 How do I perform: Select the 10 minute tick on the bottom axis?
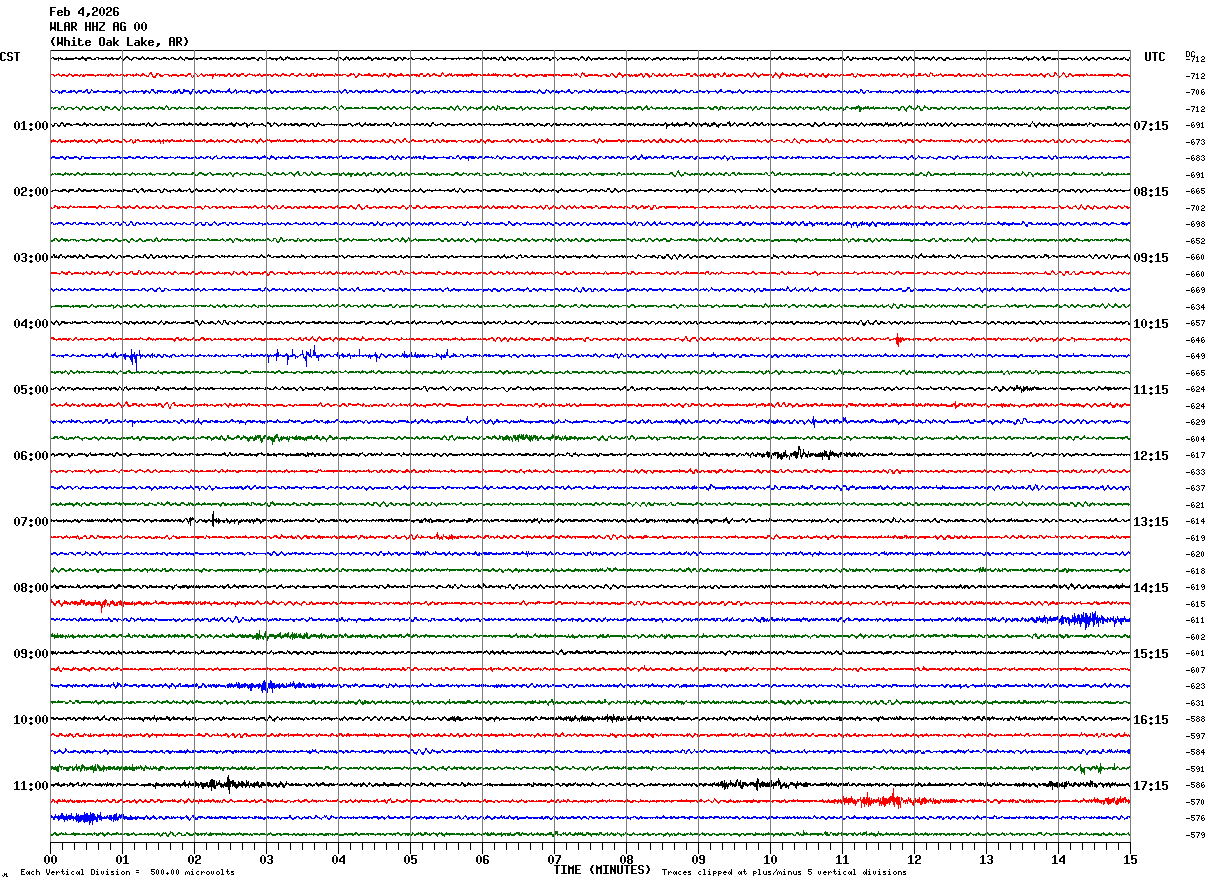[x=770, y=859]
